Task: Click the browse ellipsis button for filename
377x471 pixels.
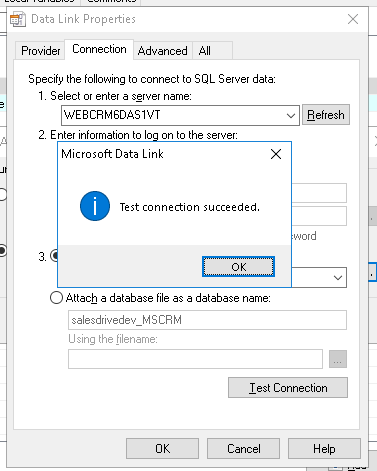Action: pyautogui.click(x=338, y=359)
